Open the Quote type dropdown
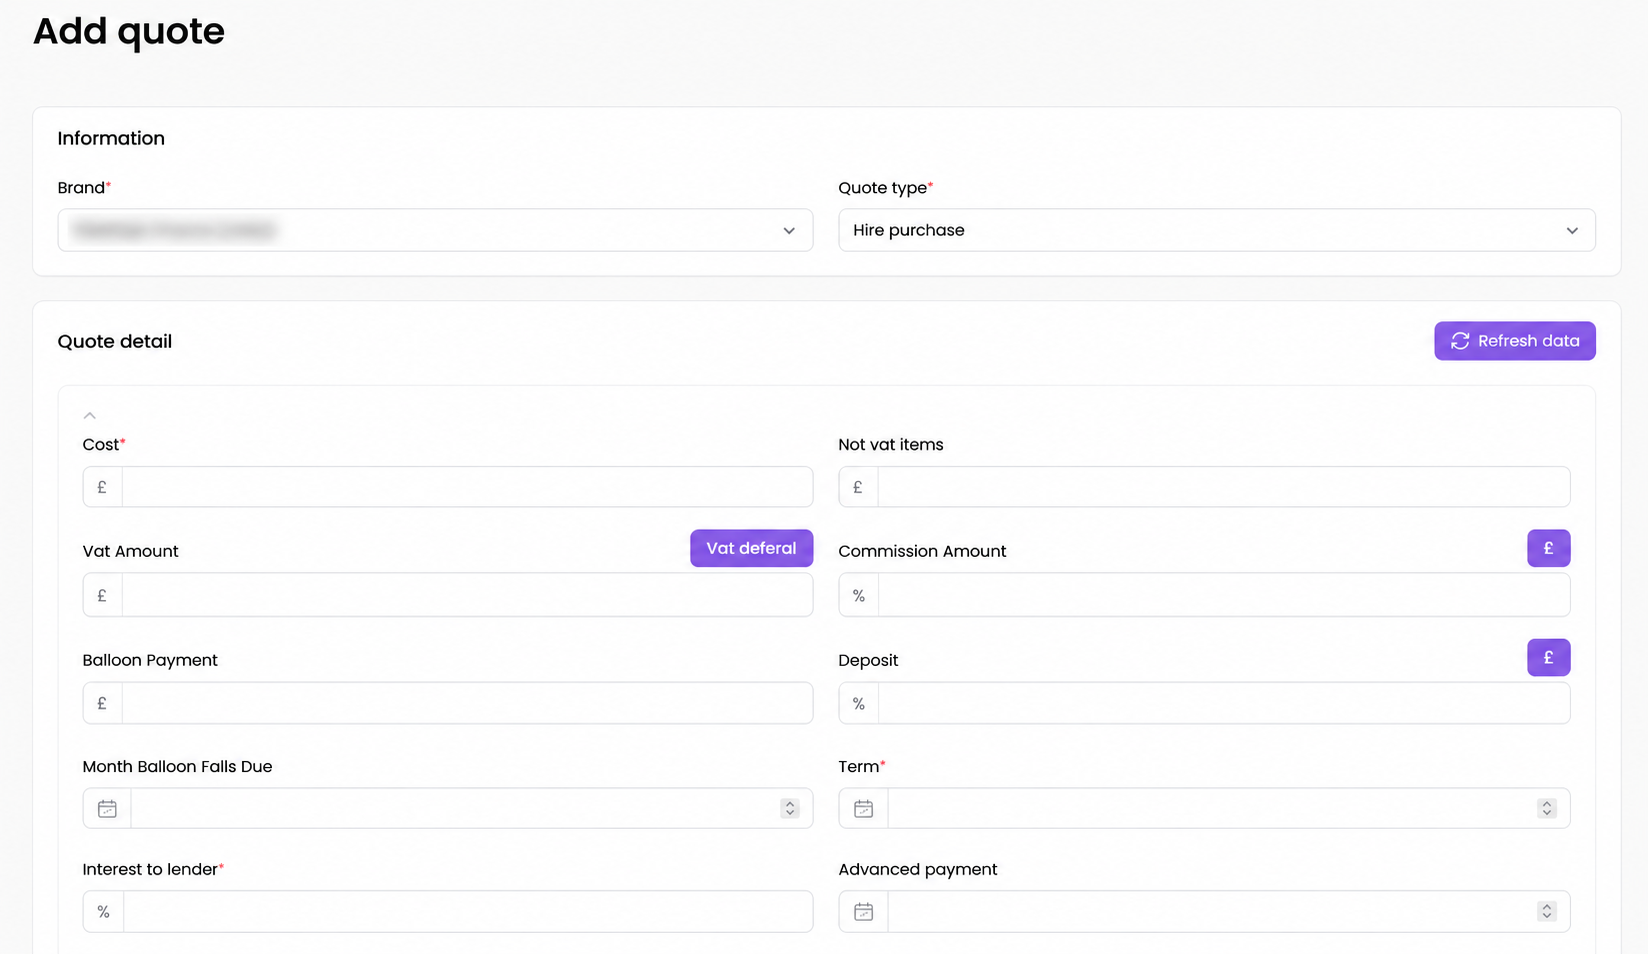The width and height of the screenshot is (1648, 954). tap(1216, 230)
